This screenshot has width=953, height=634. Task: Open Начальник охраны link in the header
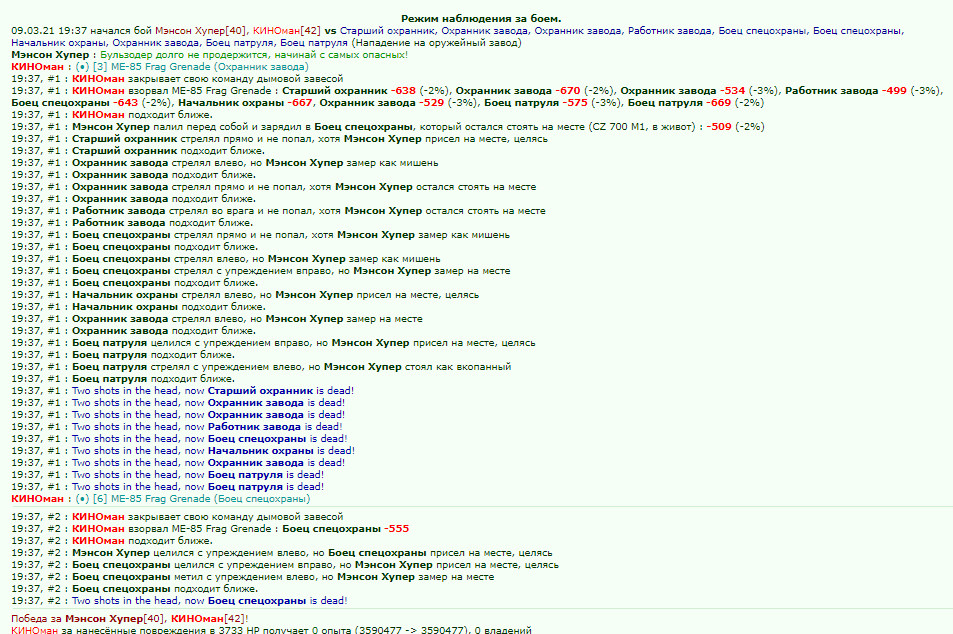58,43
